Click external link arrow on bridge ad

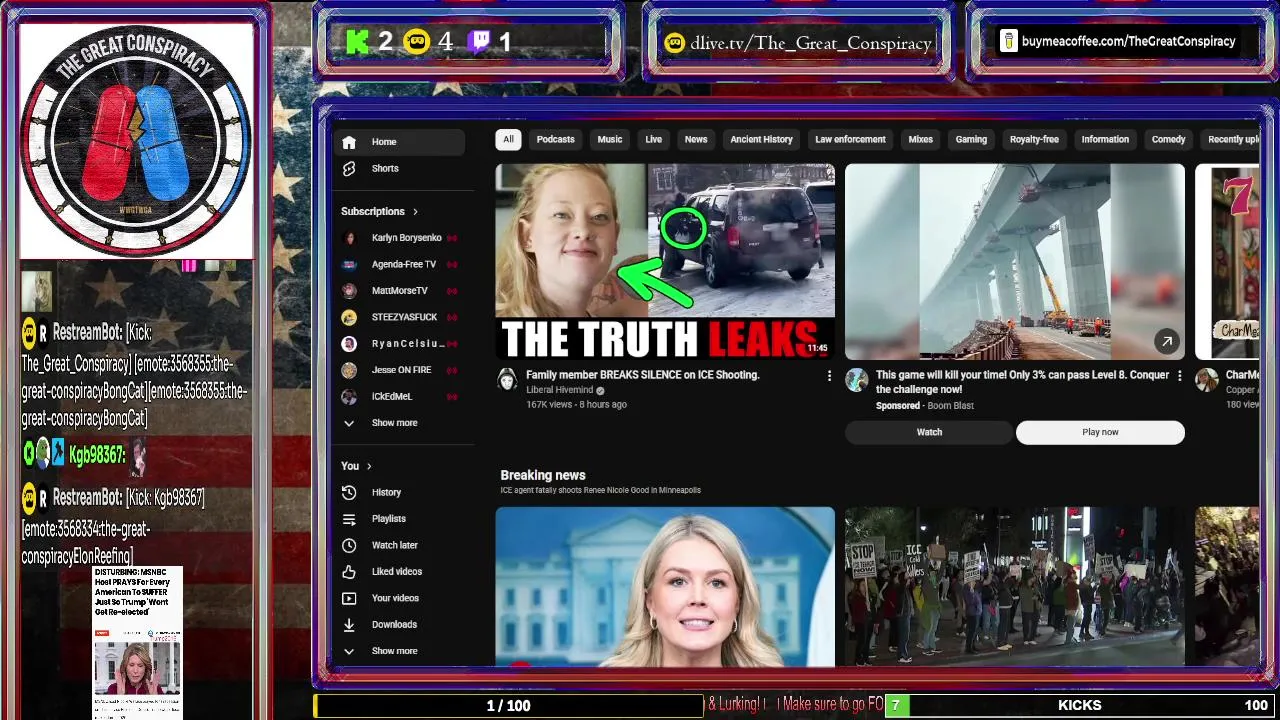point(1167,342)
